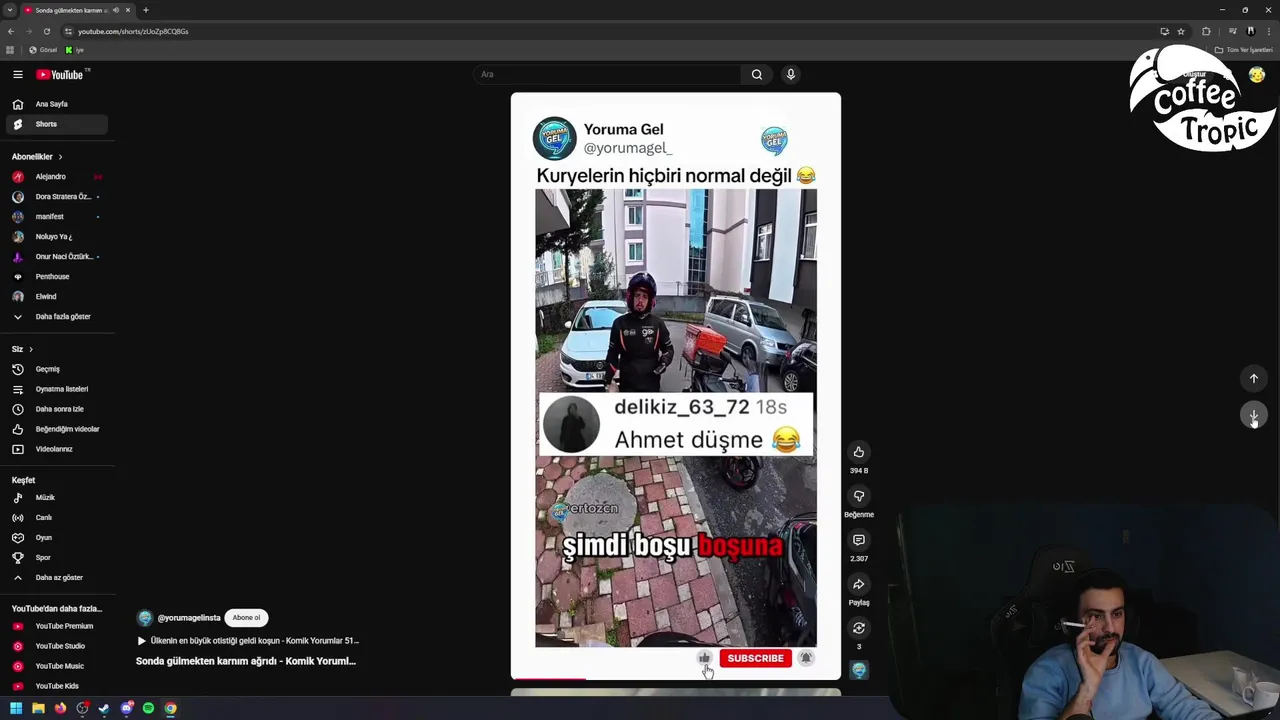Dislike the short with thumbs-down
Viewport: 1280px width, 720px height.
pos(858,496)
